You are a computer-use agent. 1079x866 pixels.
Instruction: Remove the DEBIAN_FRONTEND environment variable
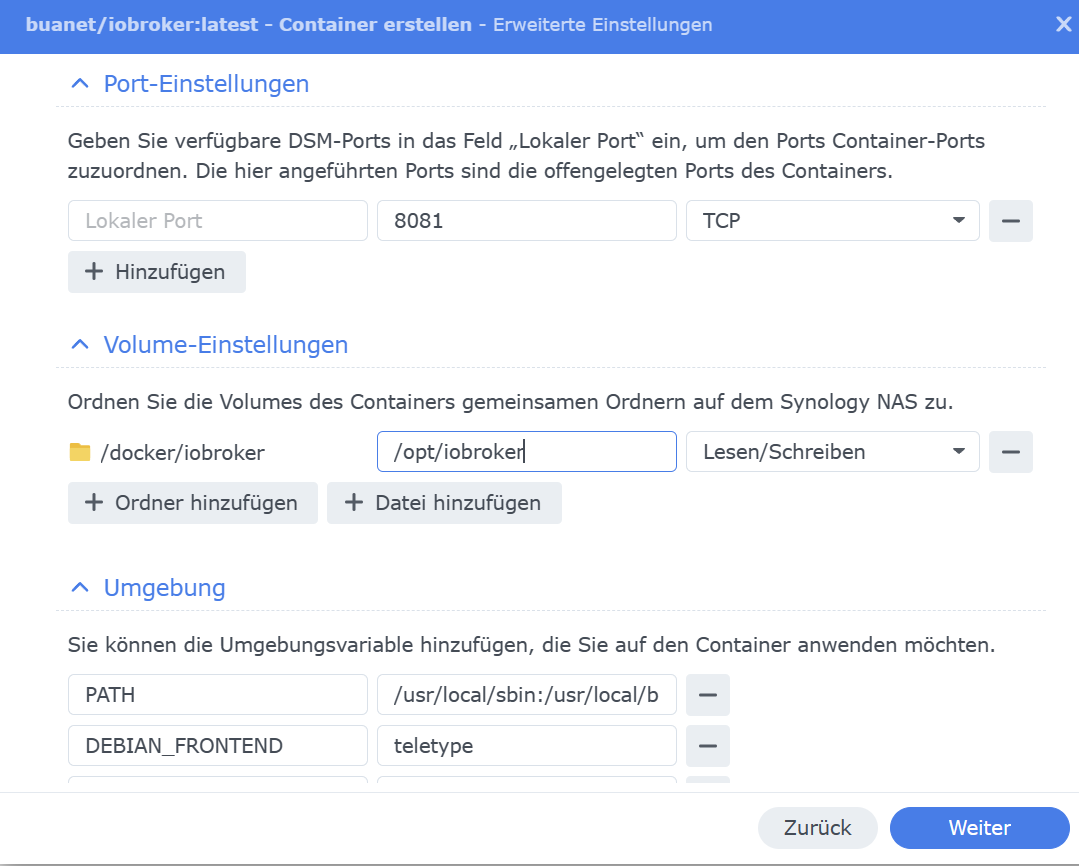708,746
